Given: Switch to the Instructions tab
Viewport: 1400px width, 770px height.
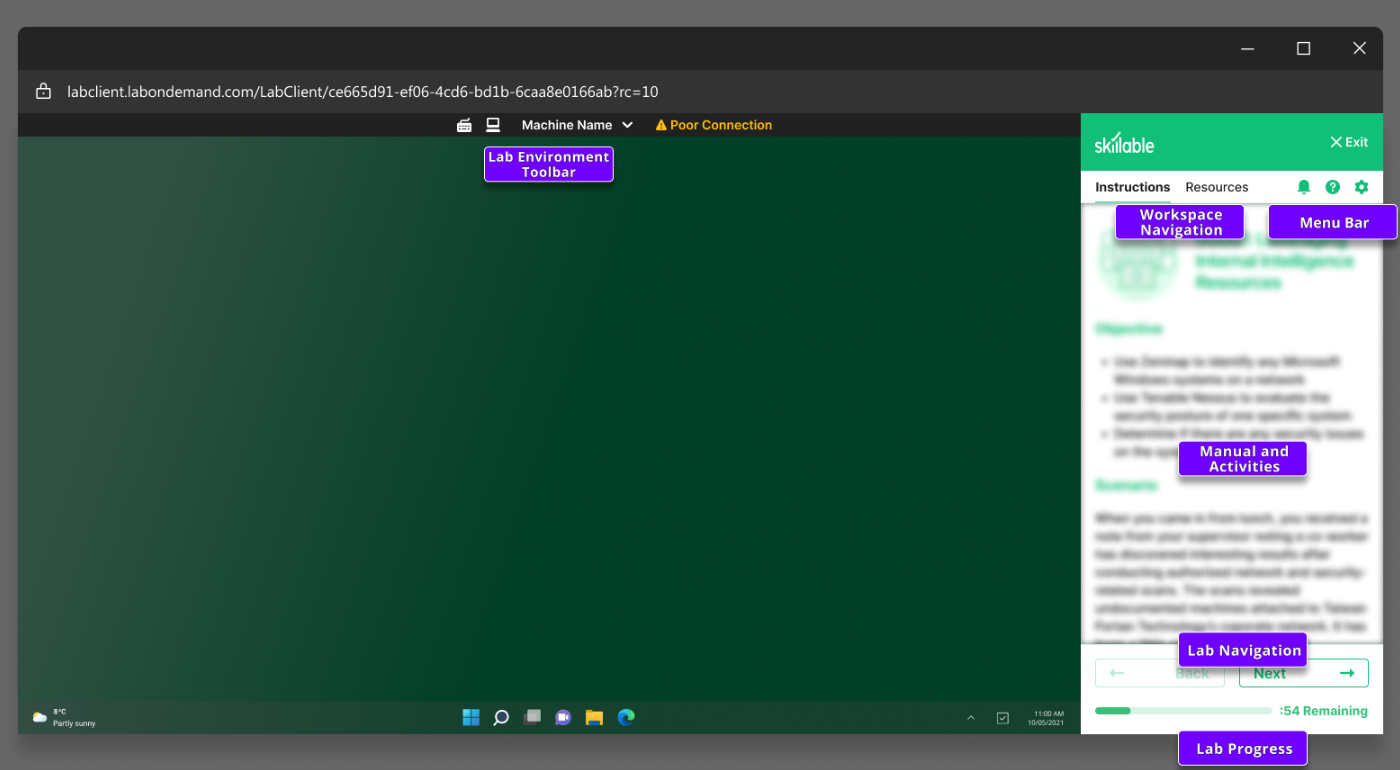Looking at the screenshot, I should pos(1132,187).
